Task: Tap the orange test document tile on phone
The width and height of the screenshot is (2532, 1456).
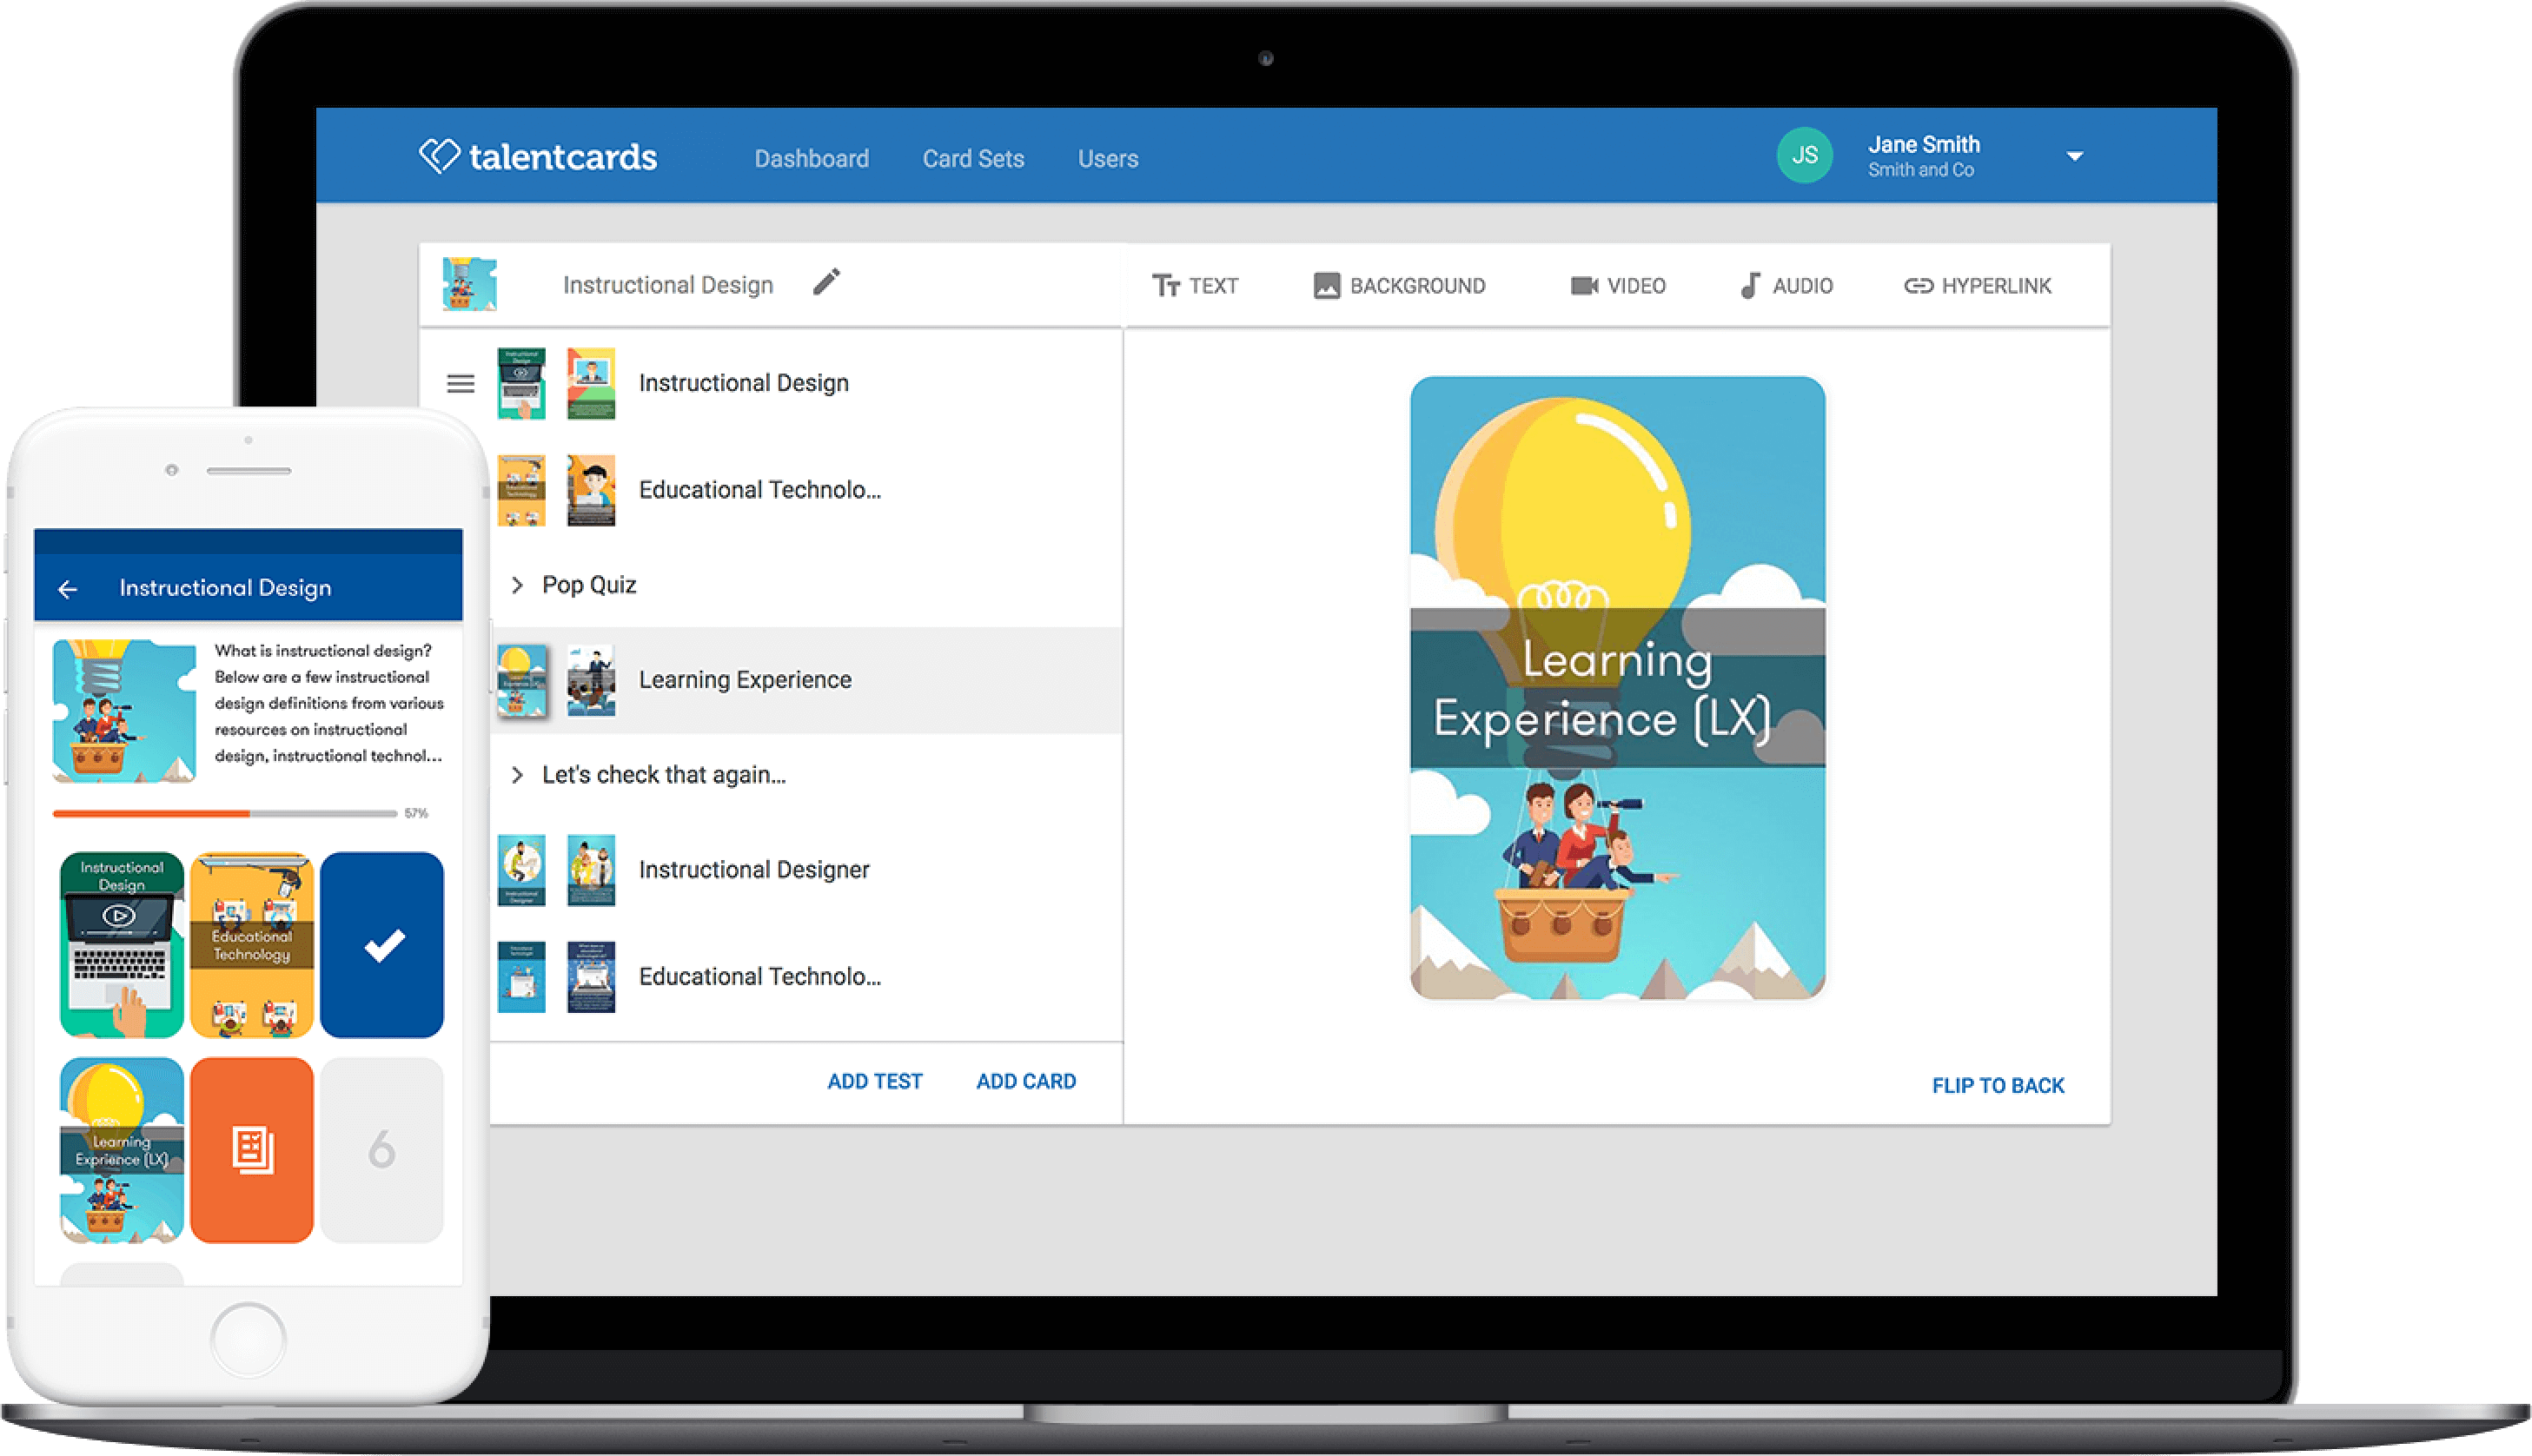Action: point(252,1150)
